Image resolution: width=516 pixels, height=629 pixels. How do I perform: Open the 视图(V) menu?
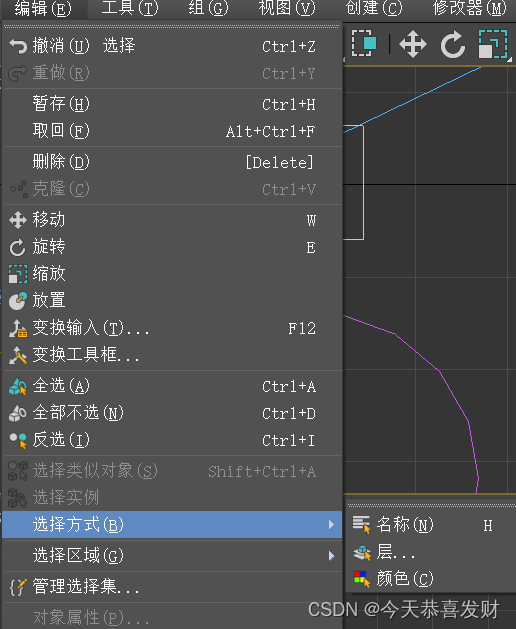point(287,9)
